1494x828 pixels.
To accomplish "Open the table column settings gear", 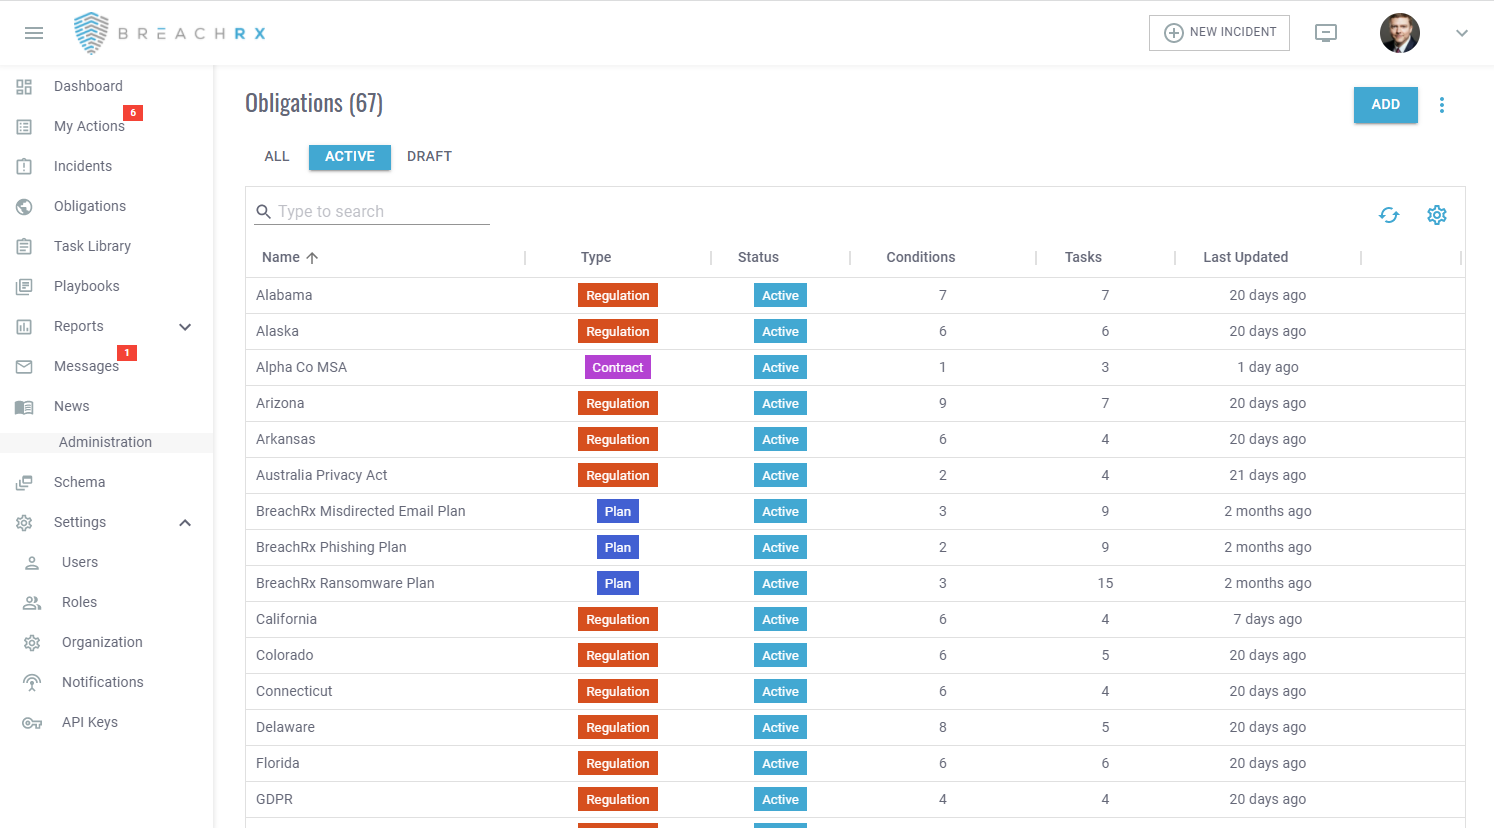I will click(x=1437, y=214).
